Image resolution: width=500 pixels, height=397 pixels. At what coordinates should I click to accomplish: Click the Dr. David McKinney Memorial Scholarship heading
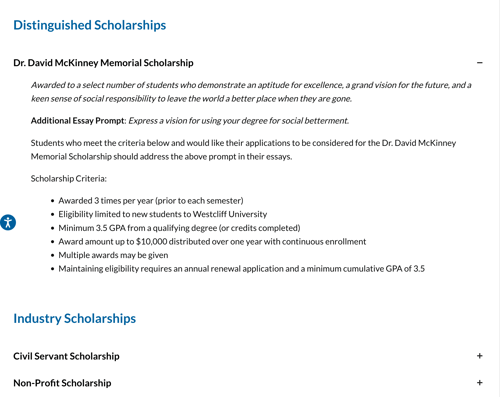click(x=103, y=63)
